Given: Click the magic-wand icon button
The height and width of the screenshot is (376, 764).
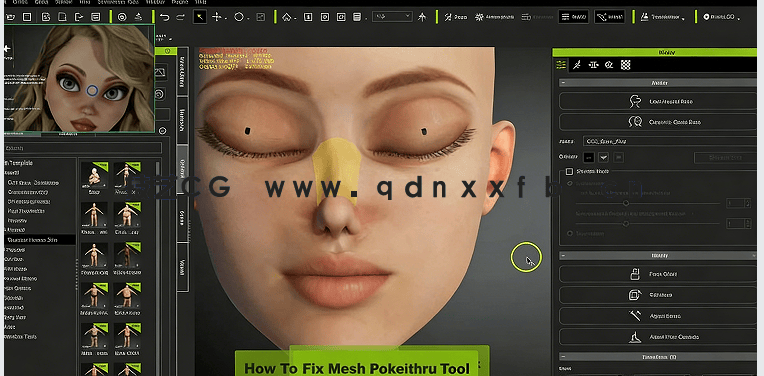Looking at the screenshot, I should click(658, 316).
